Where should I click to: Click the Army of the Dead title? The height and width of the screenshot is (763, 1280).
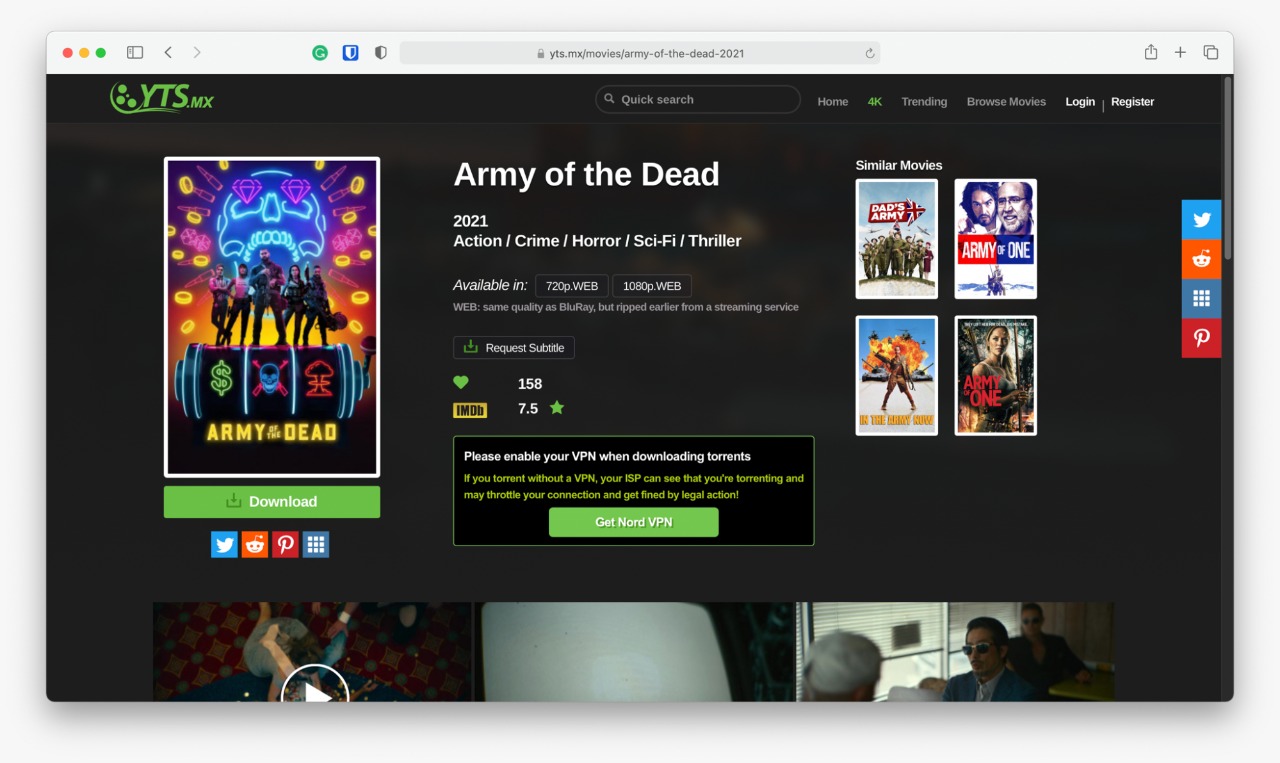[x=587, y=174]
